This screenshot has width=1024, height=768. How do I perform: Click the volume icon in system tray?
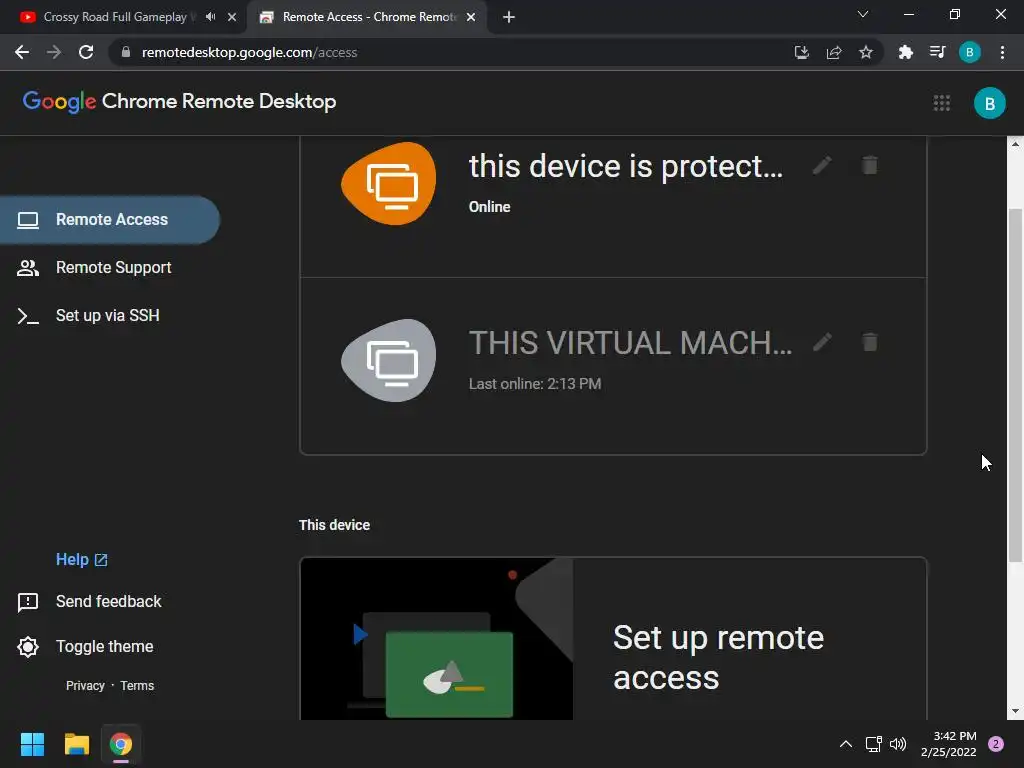(898, 744)
